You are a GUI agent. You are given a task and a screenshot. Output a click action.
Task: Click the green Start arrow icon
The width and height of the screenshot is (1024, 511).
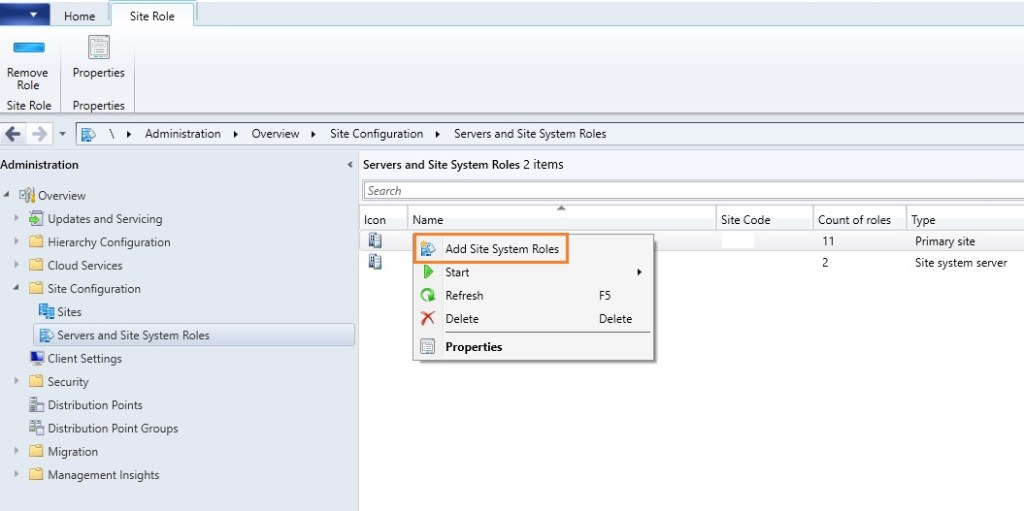(428, 272)
